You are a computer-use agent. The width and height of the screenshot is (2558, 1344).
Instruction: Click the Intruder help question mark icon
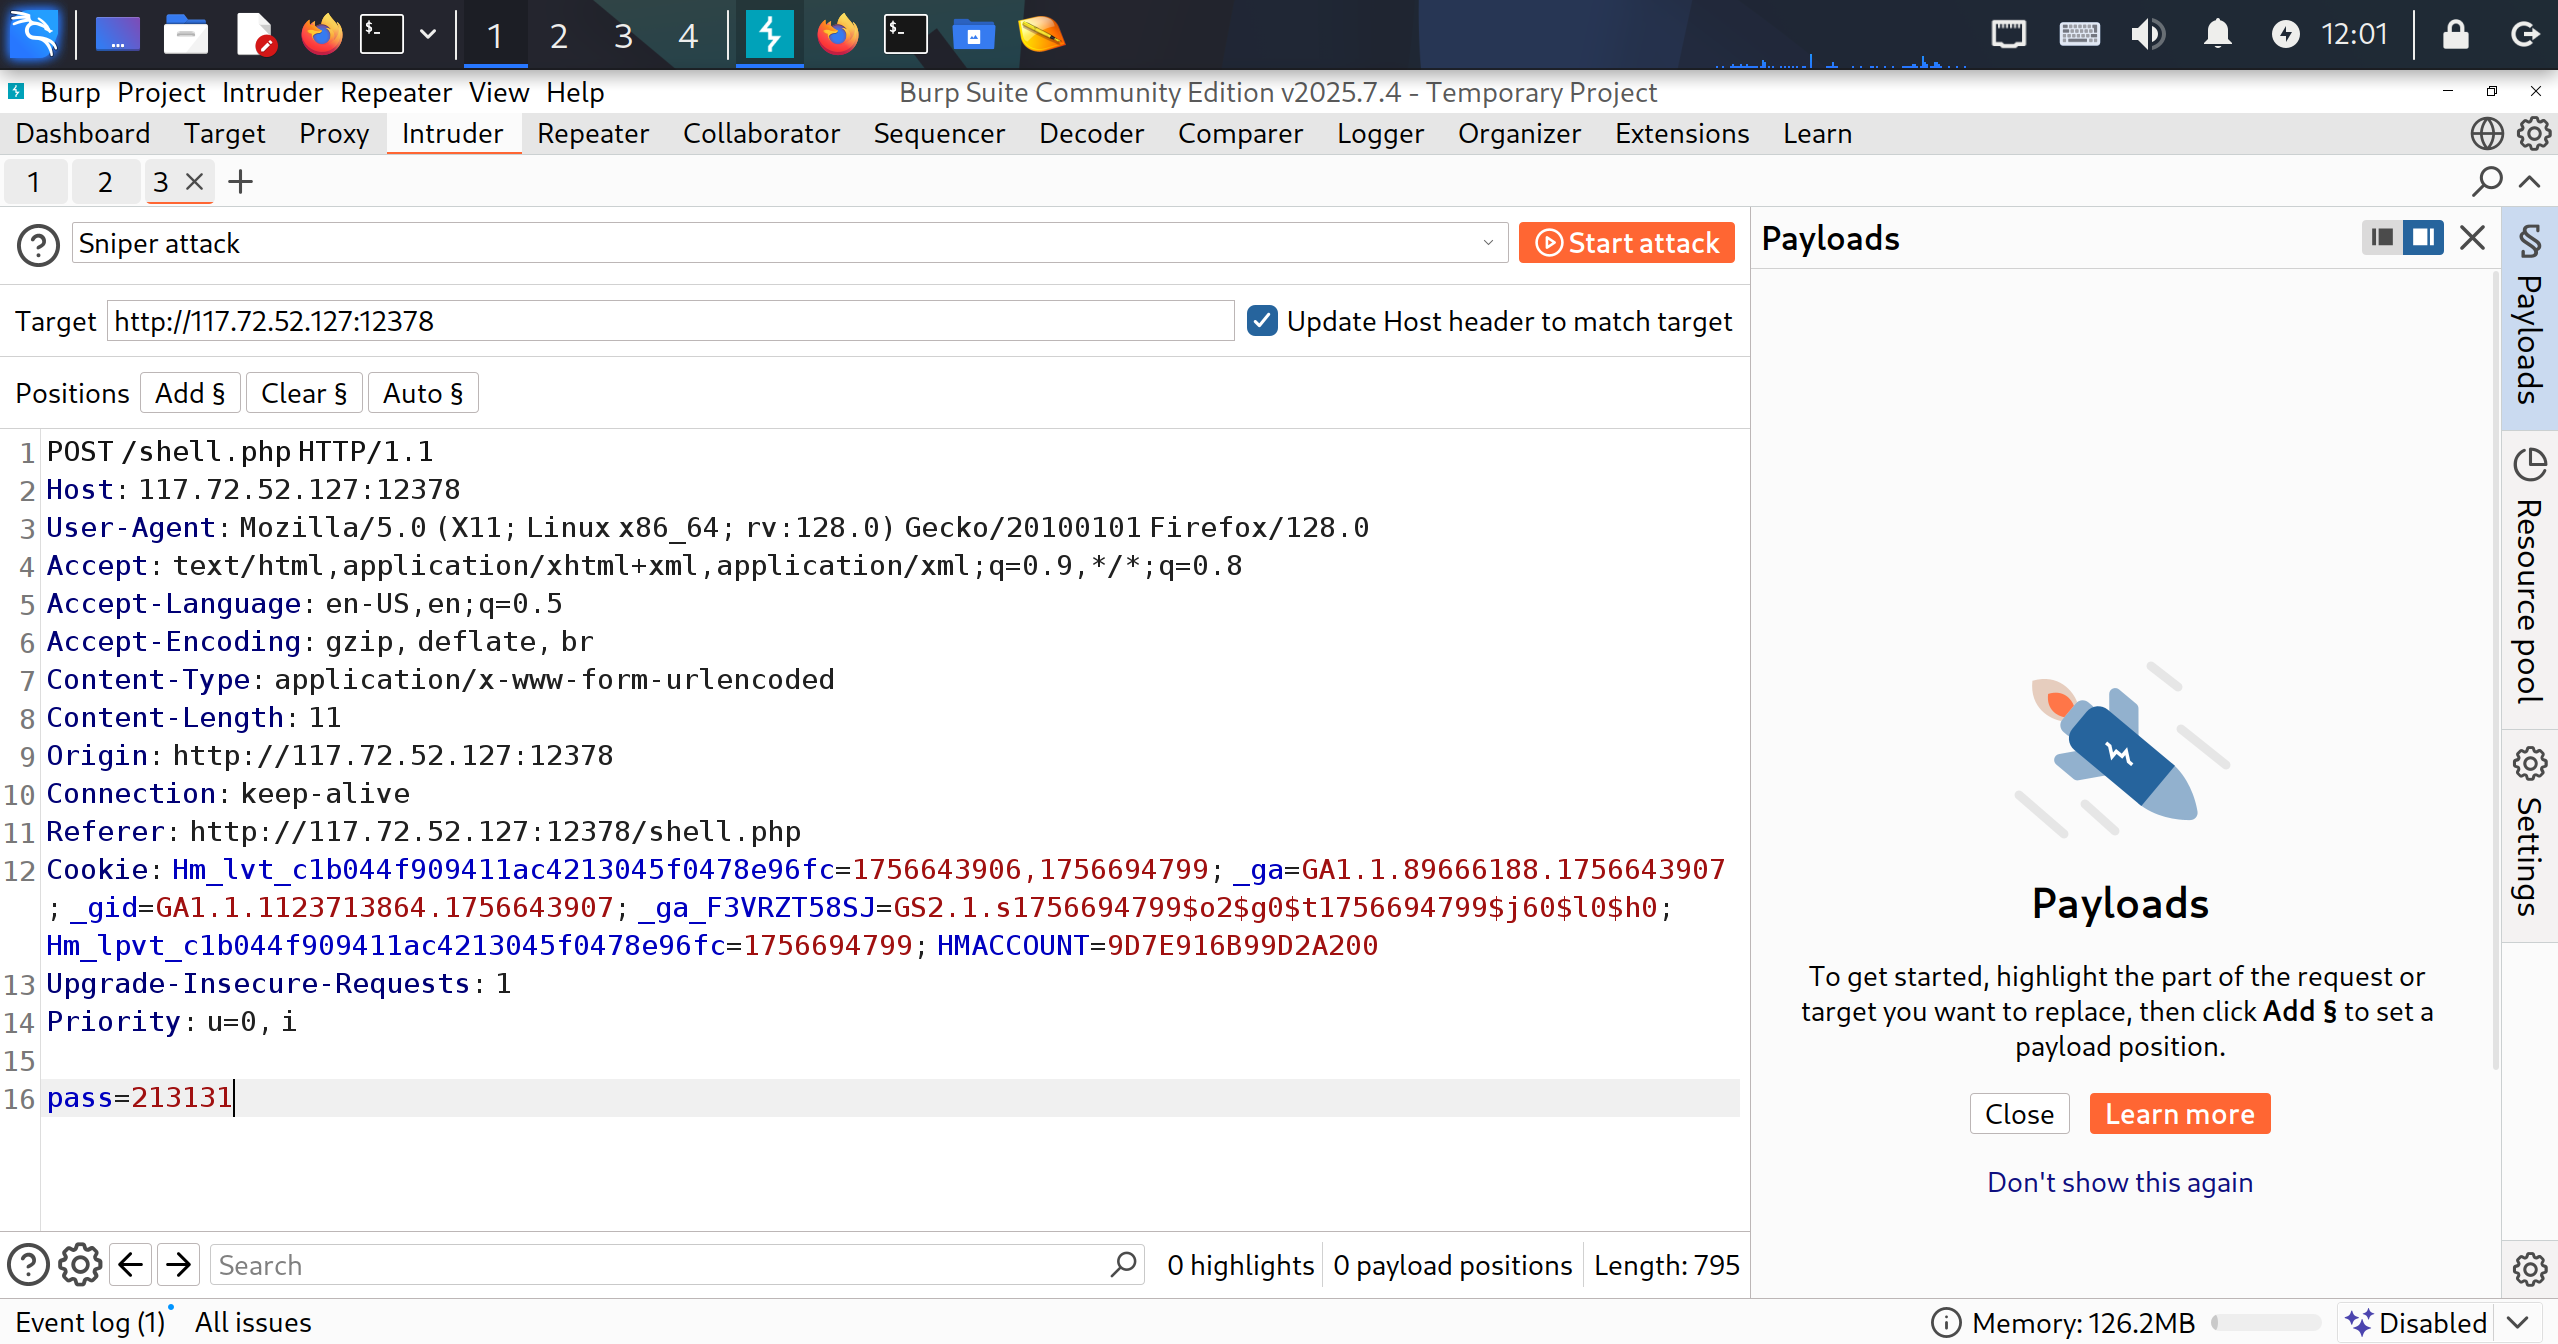pos(38,244)
